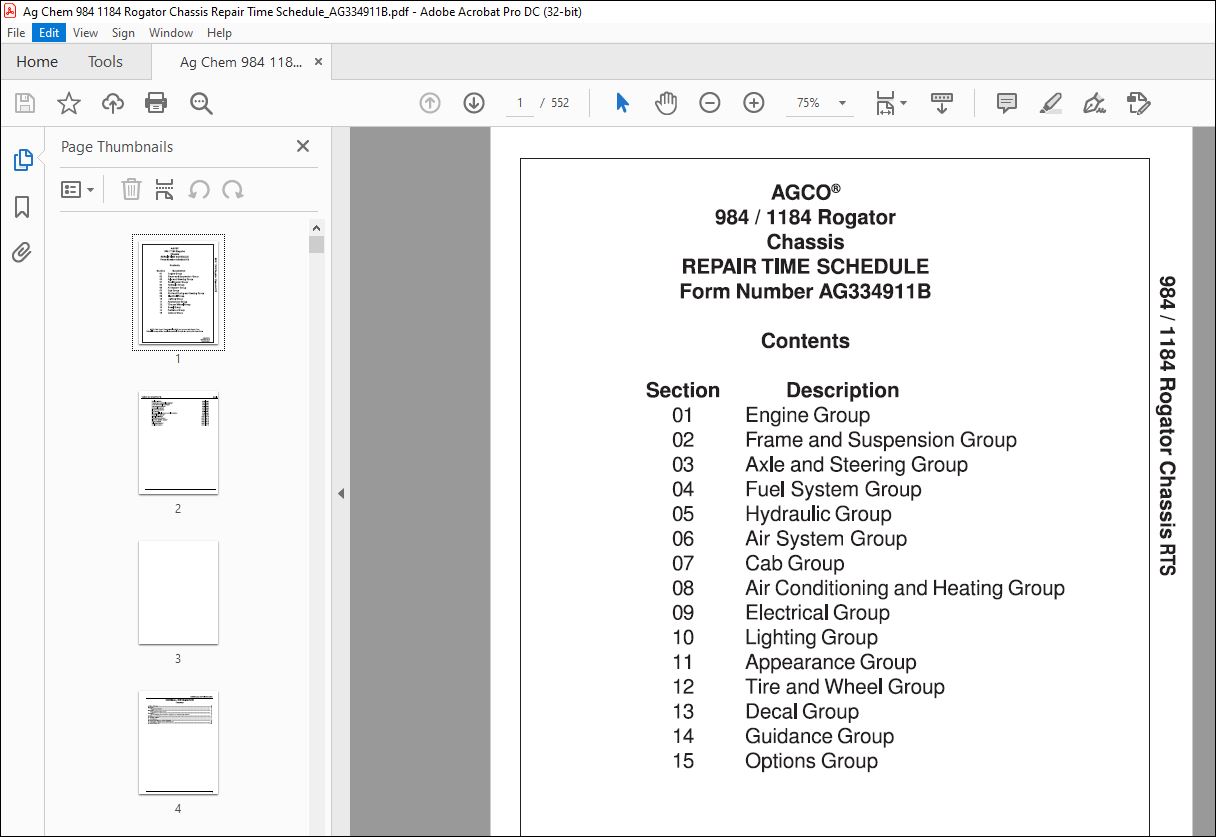1216x837 pixels.
Task: Click the 'Options Group' entry
Action: click(x=811, y=761)
